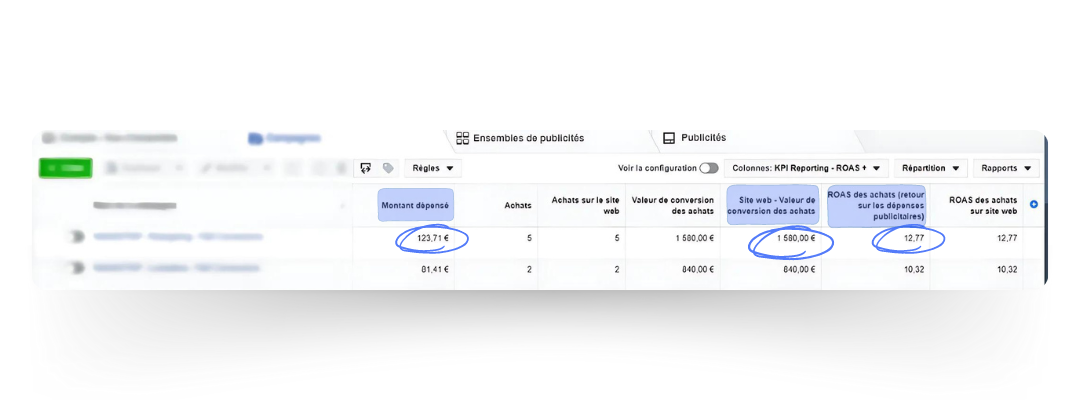1080x400 pixels.
Task: Click the square icon beside Publicités
Action: 669,138
